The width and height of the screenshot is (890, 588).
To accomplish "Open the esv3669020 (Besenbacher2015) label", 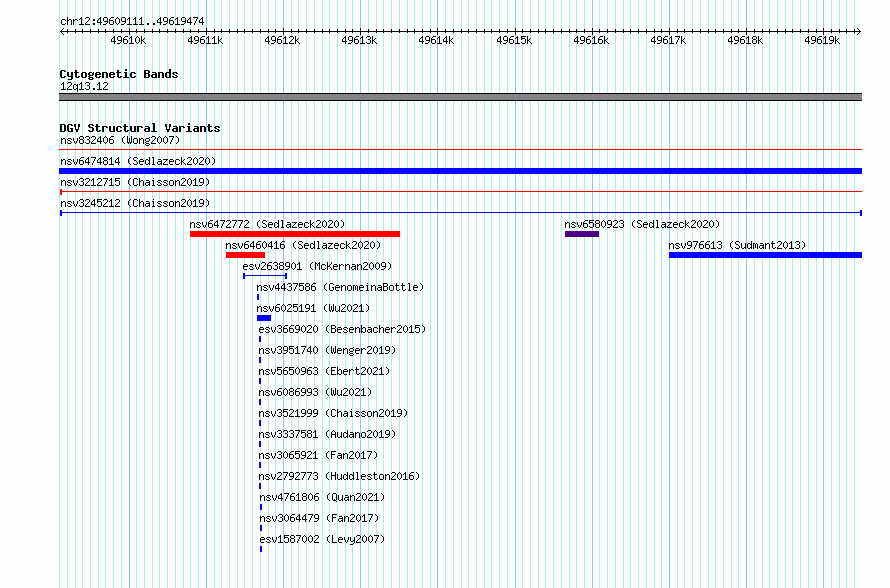I will (x=342, y=329).
